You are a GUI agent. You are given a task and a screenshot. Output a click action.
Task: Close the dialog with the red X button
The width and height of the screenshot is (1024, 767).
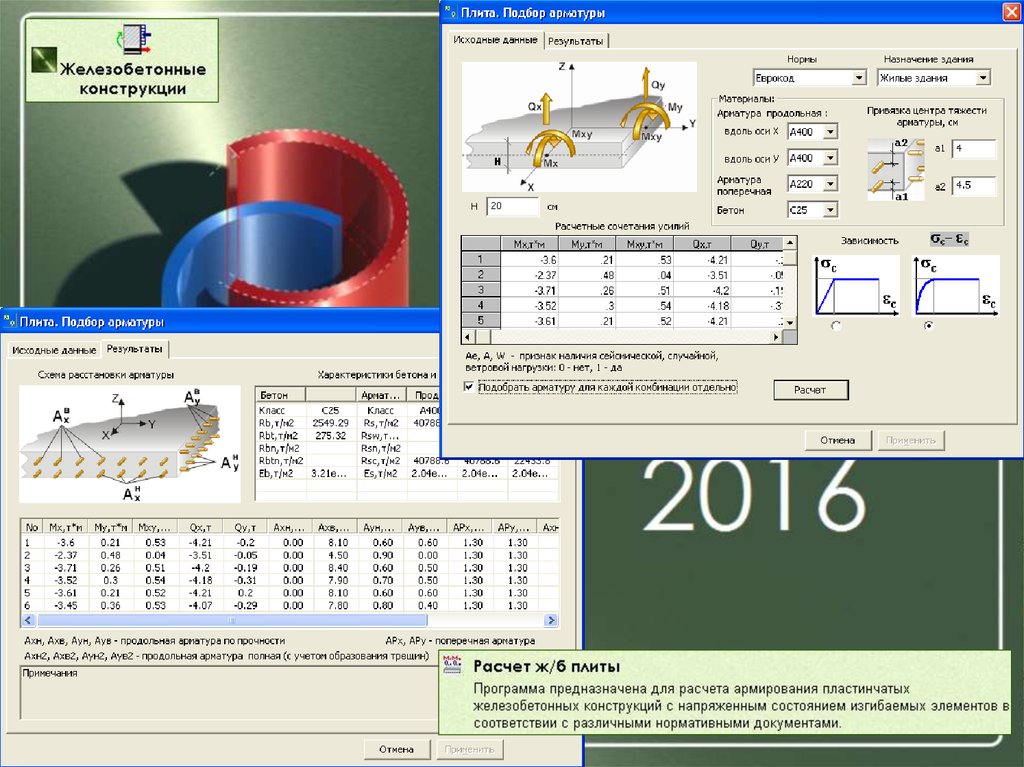pyautogui.click(x=1011, y=12)
